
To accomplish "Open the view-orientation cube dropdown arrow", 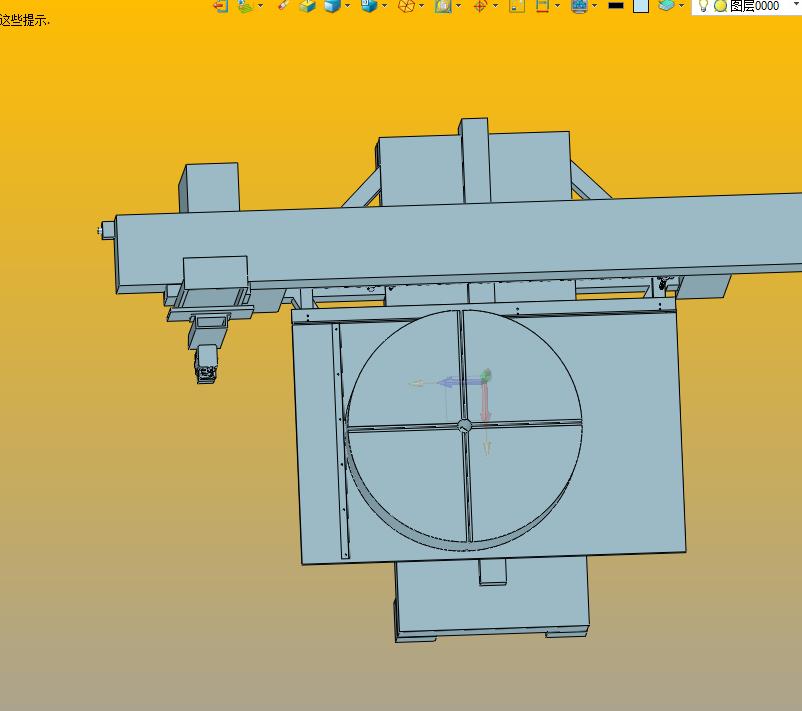I will click(x=385, y=6).
